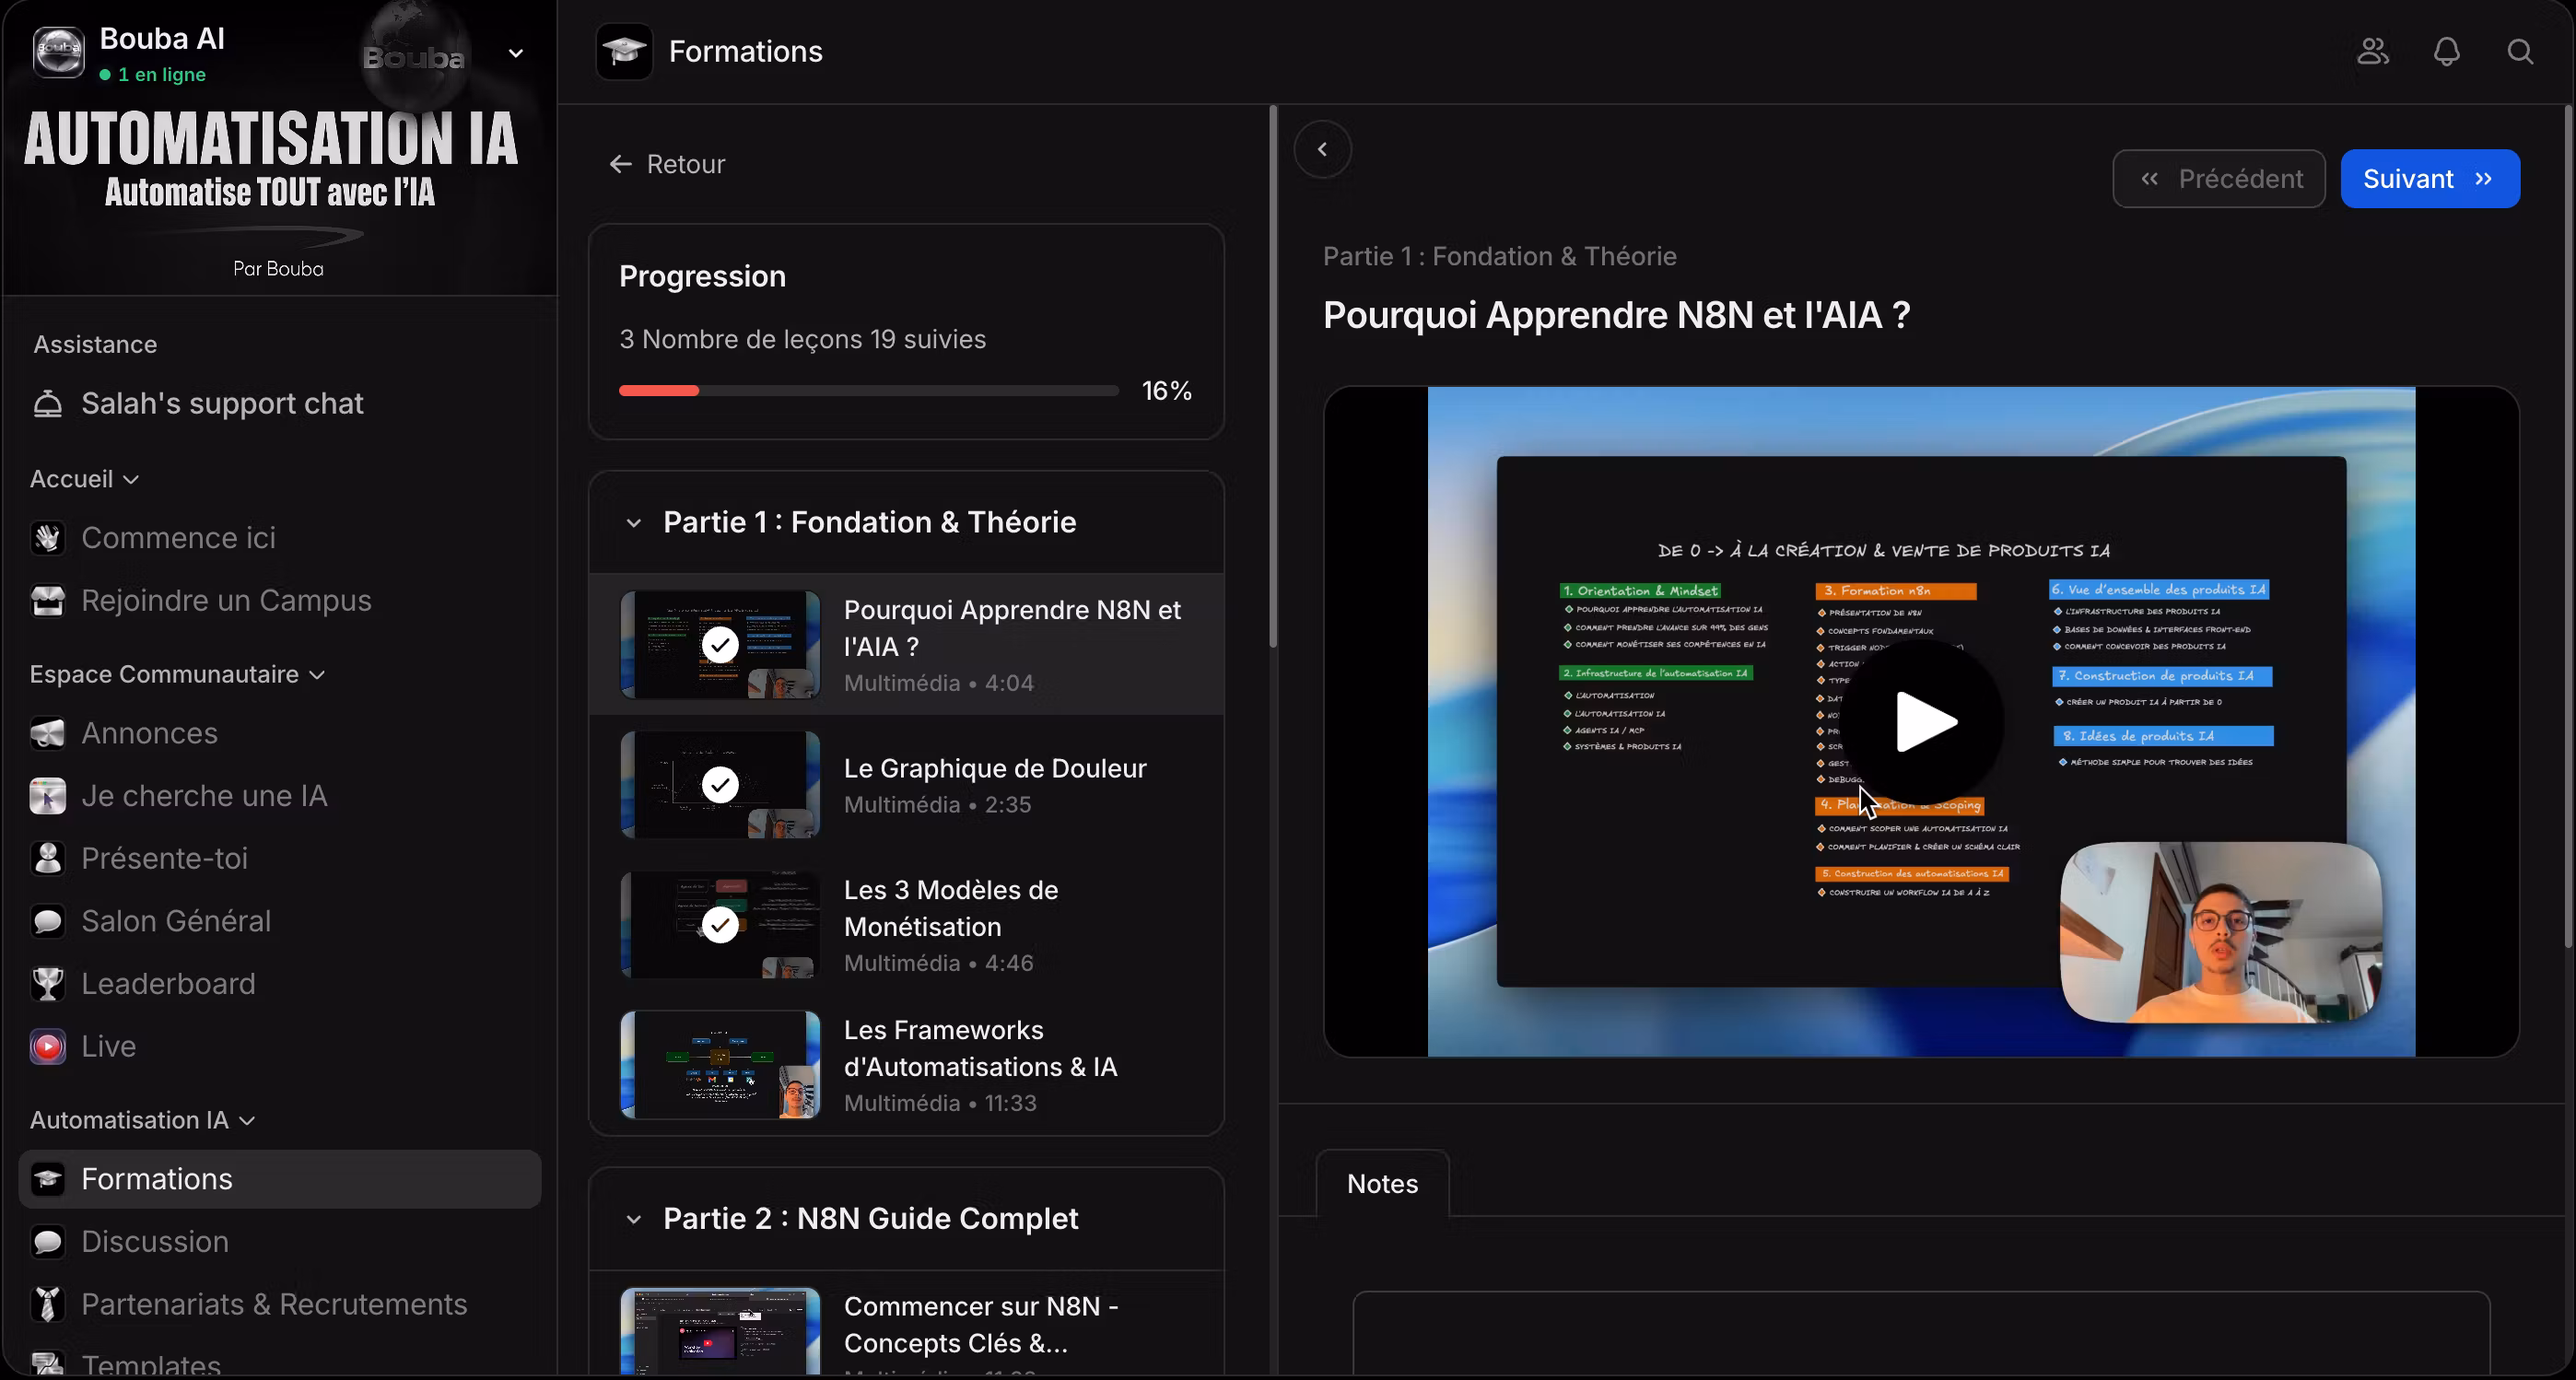Screen dimensions: 2576x1380
Task: Open the search magnifier icon
Action: 2520,51
